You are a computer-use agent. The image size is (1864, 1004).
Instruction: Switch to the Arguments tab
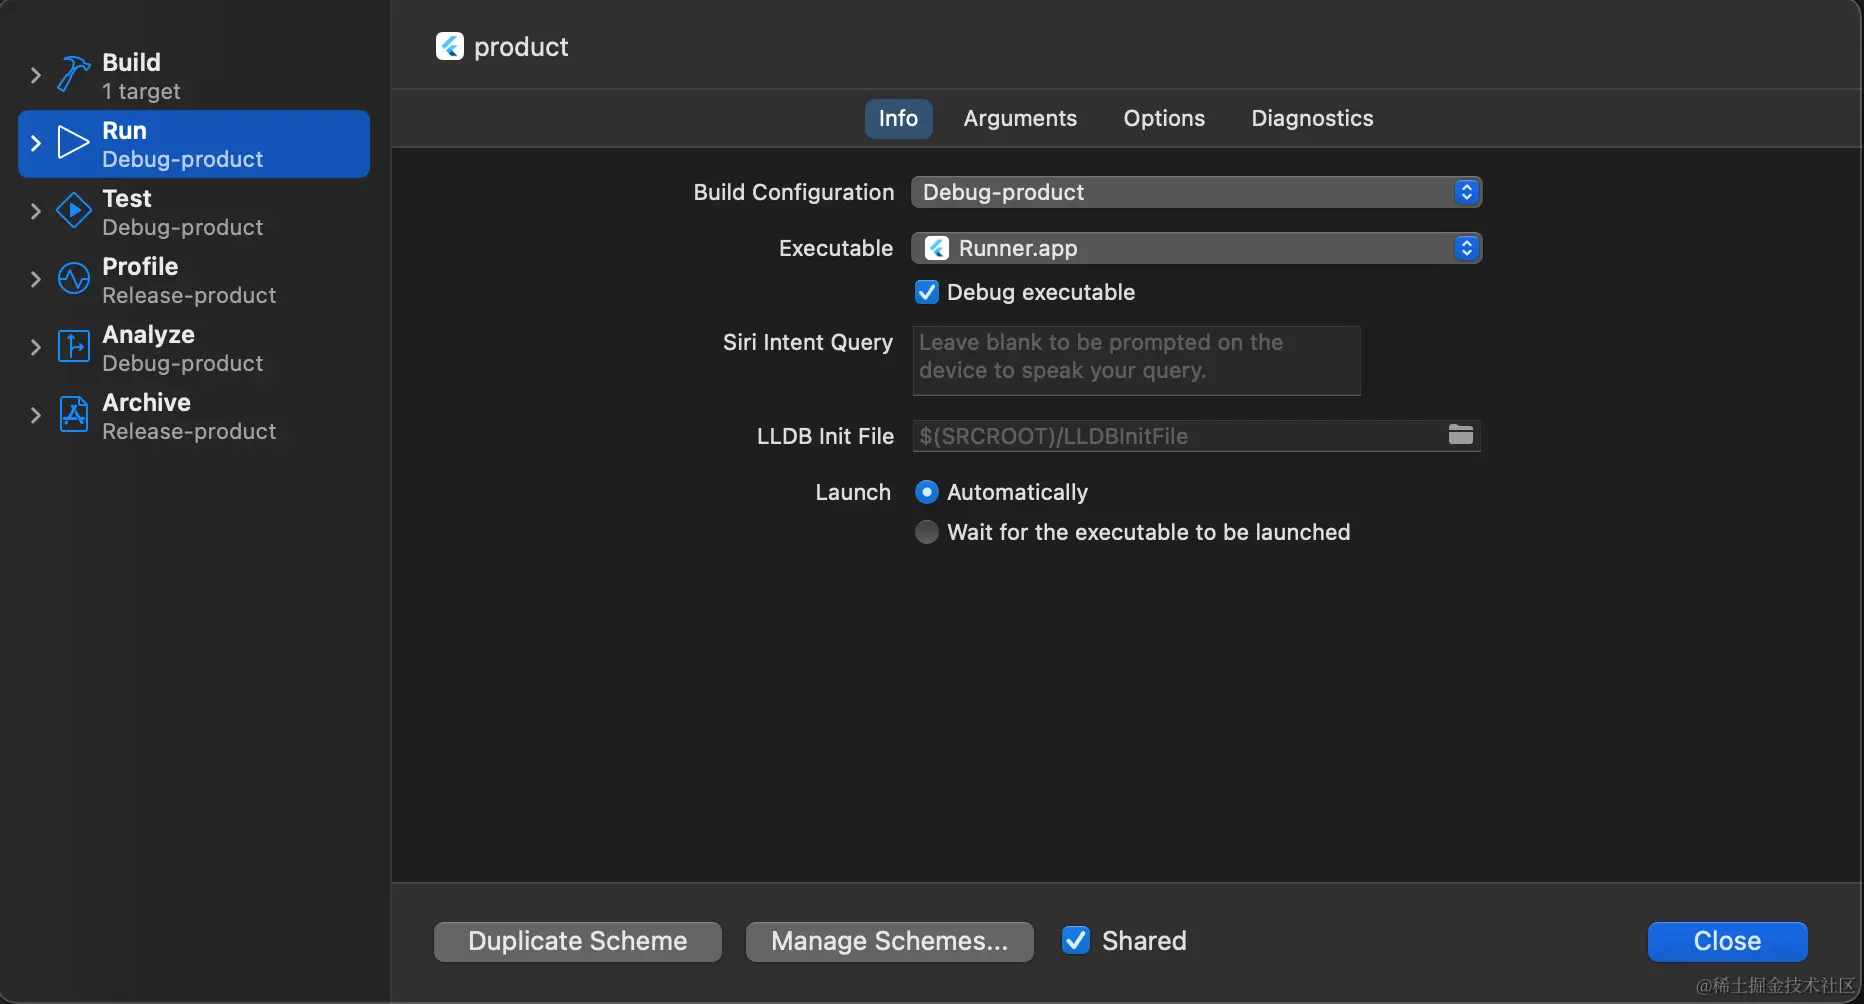coord(1020,118)
